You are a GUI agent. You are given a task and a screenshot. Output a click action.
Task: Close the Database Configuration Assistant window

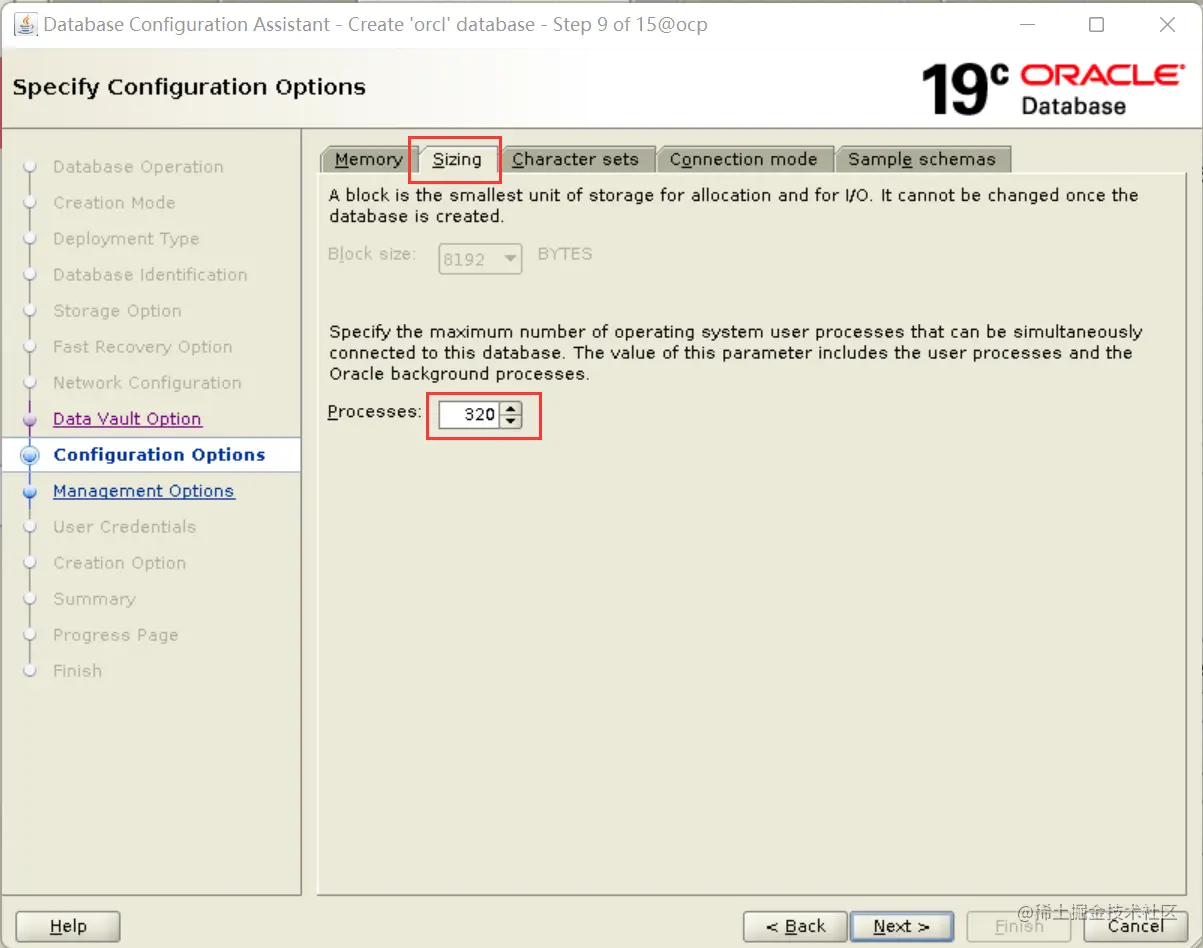(x=1167, y=25)
